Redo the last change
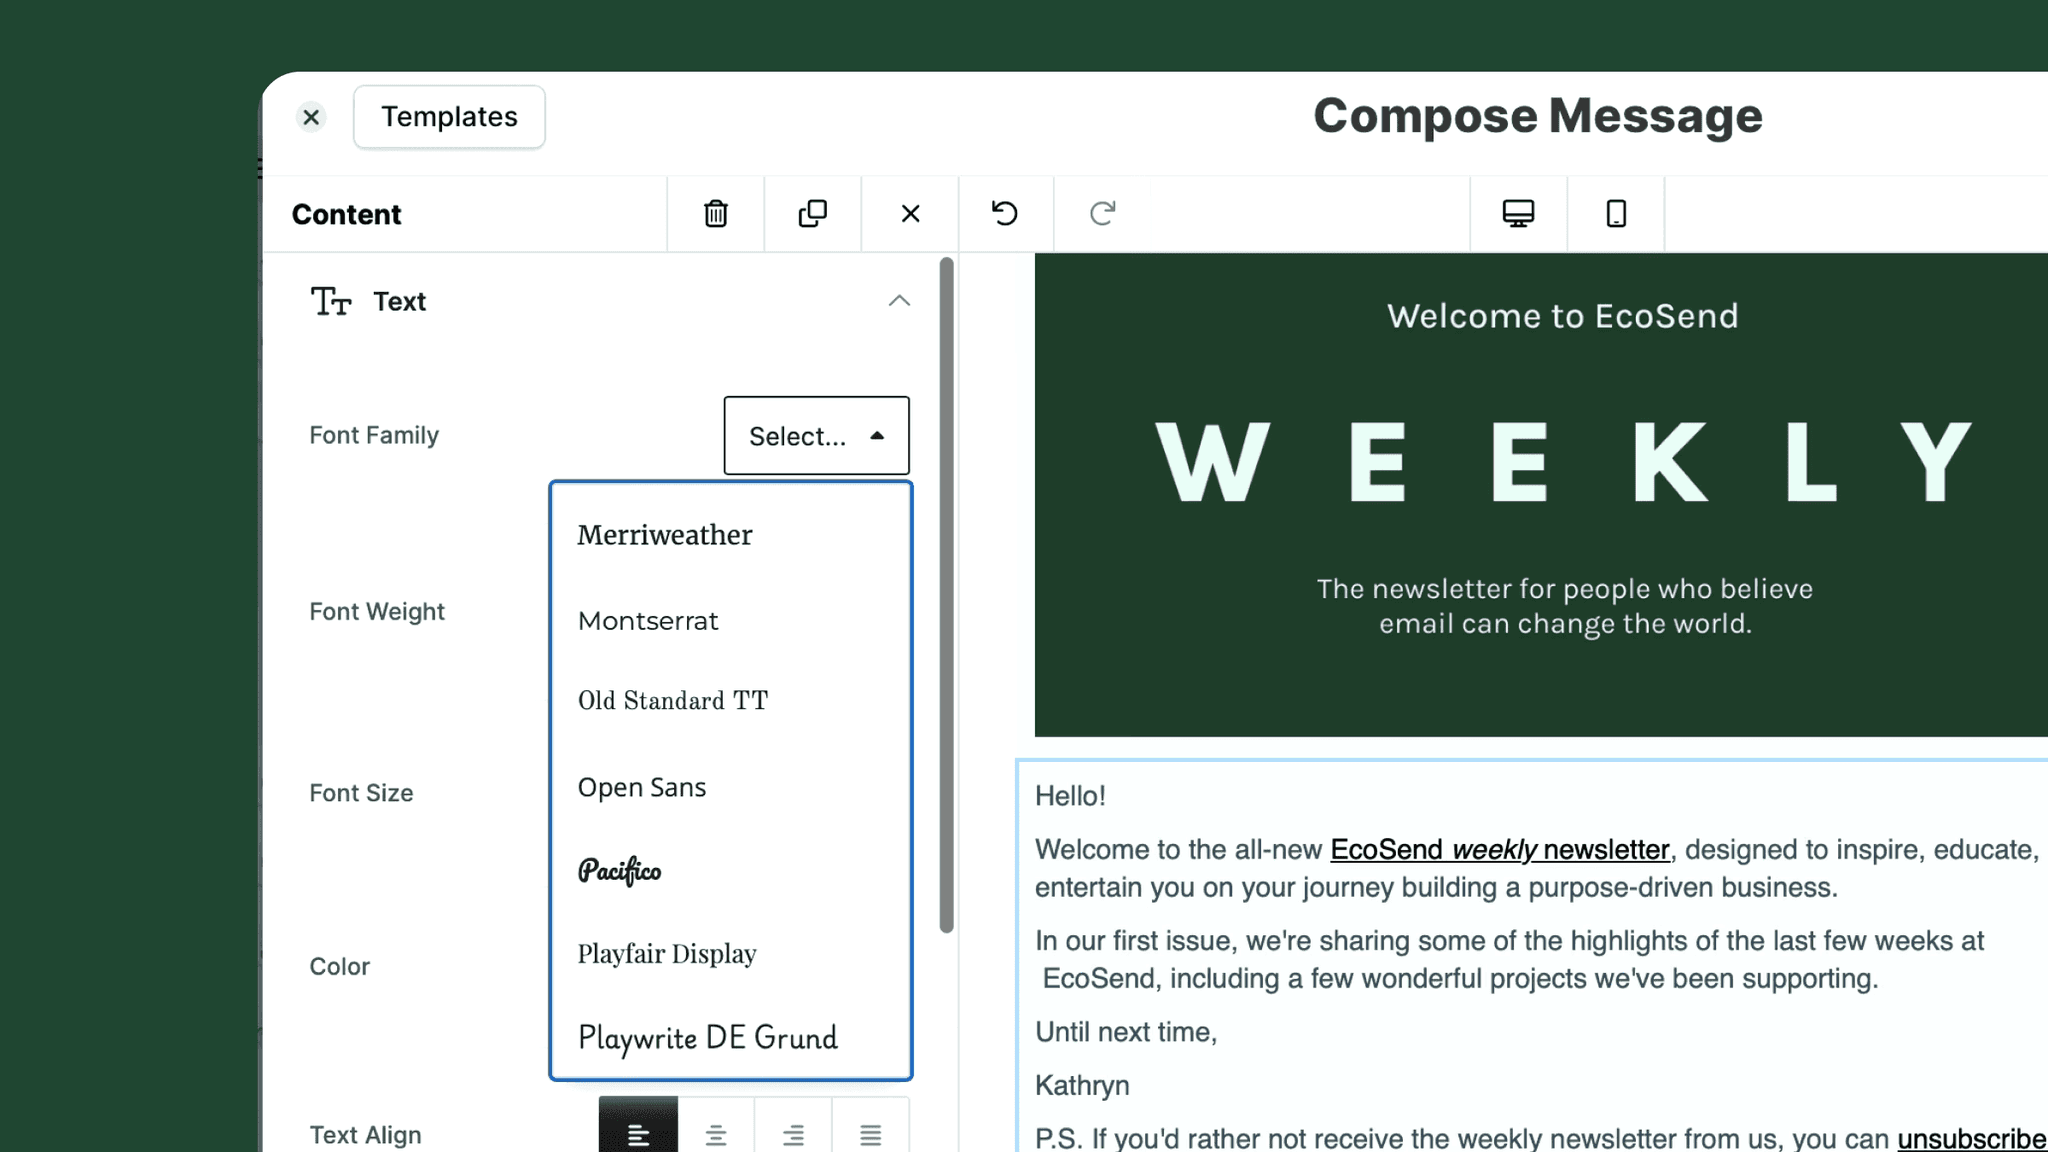Viewport: 2048px width, 1152px height. [1102, 213]
